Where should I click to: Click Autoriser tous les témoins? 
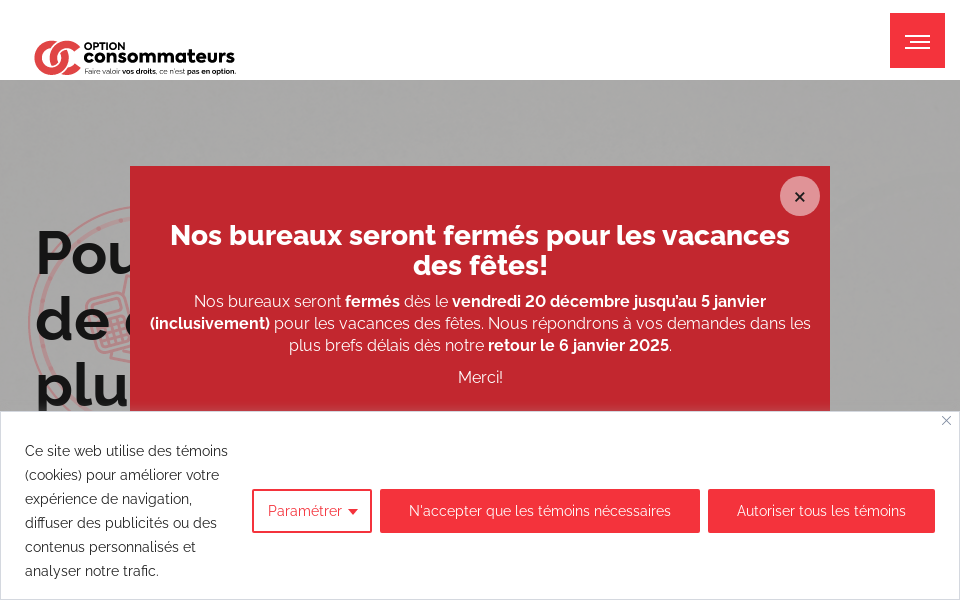[821, 510]
